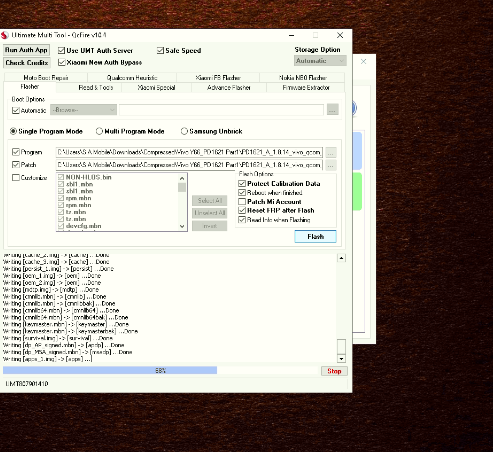493x452 pixels.
Task: Click the UMT serial number in status bar
Action: 27,384
